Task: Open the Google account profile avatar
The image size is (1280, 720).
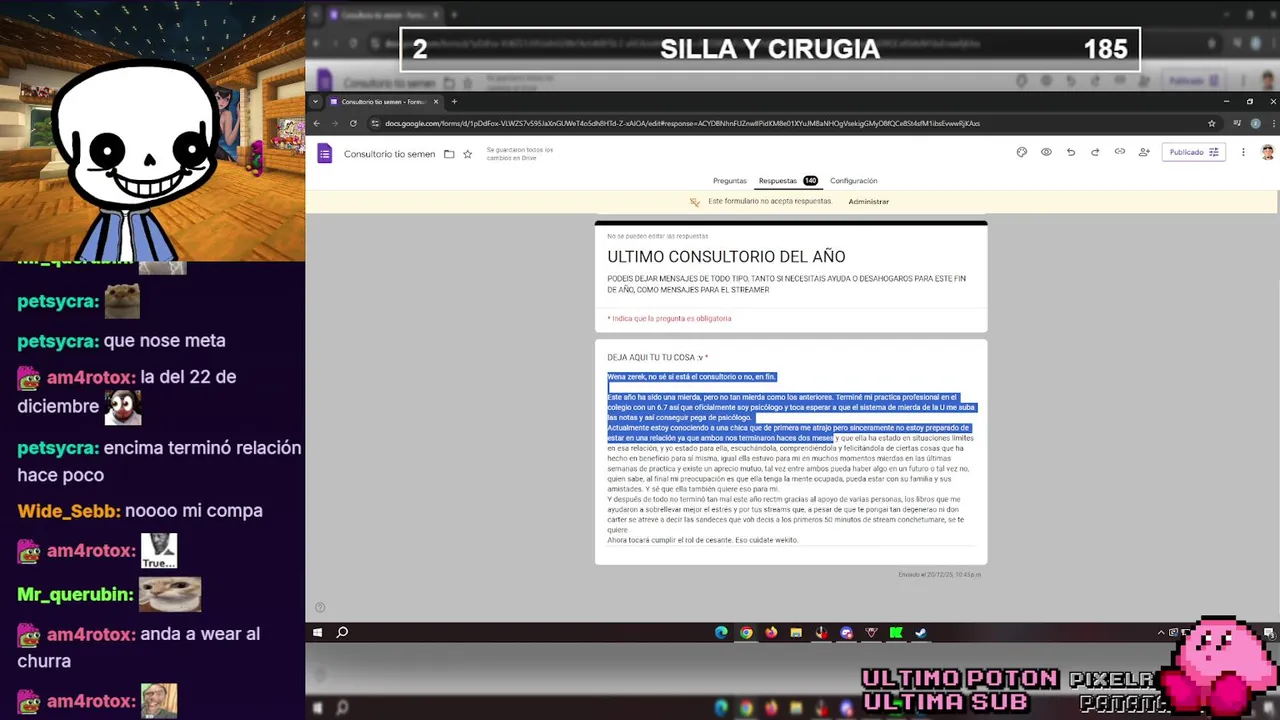Action: click(1268, 152)
